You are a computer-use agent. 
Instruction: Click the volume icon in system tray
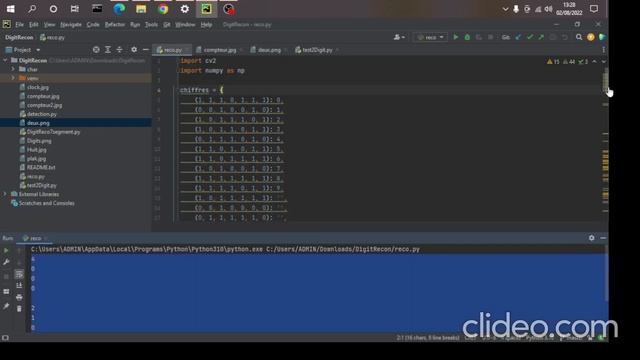click(549, 9)
